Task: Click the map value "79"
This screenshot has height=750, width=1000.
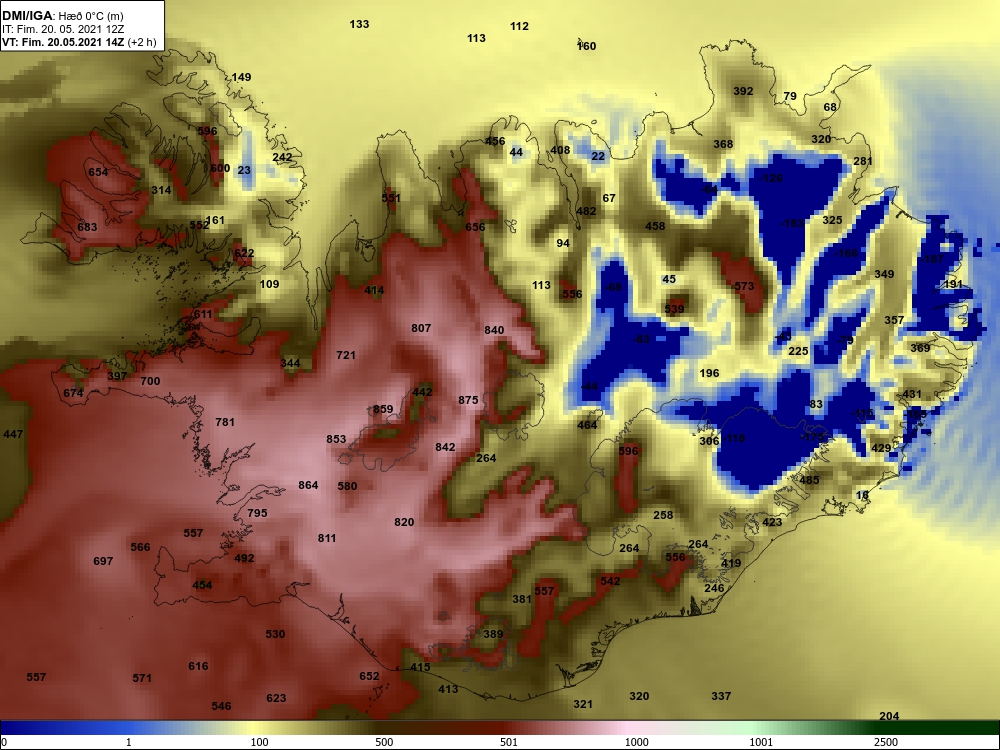Action: click(790, 96)
